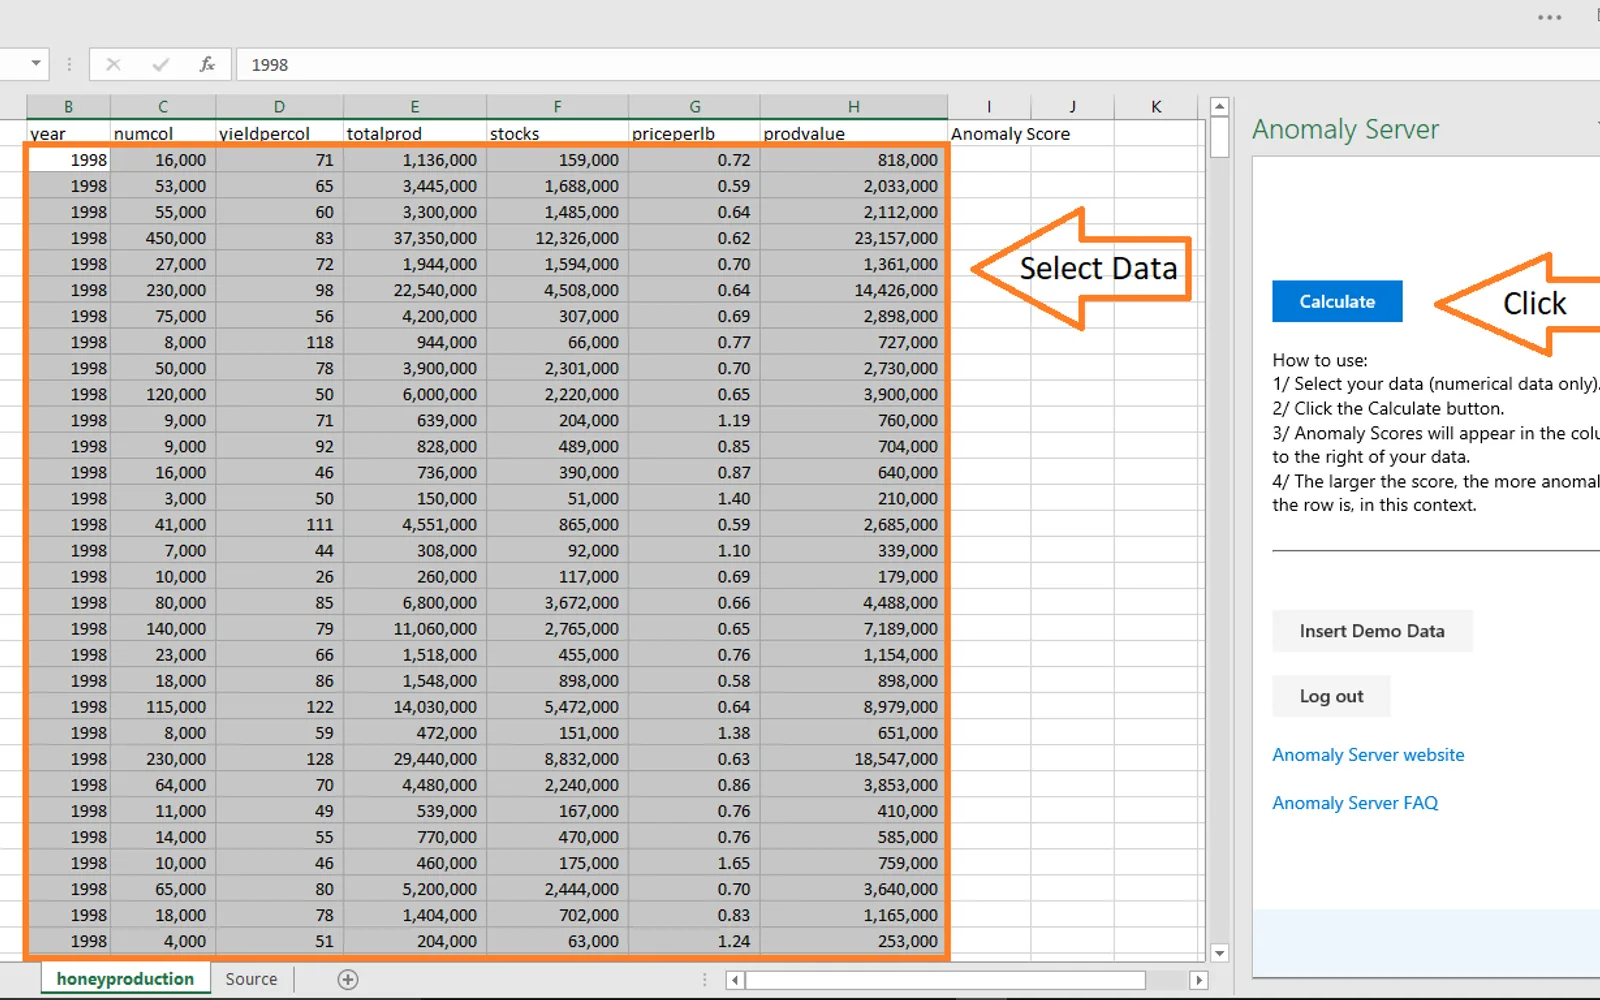The width and height of the screenshot is (1600, 1000).
Task: Select column B header
Action: click(68, 107)
